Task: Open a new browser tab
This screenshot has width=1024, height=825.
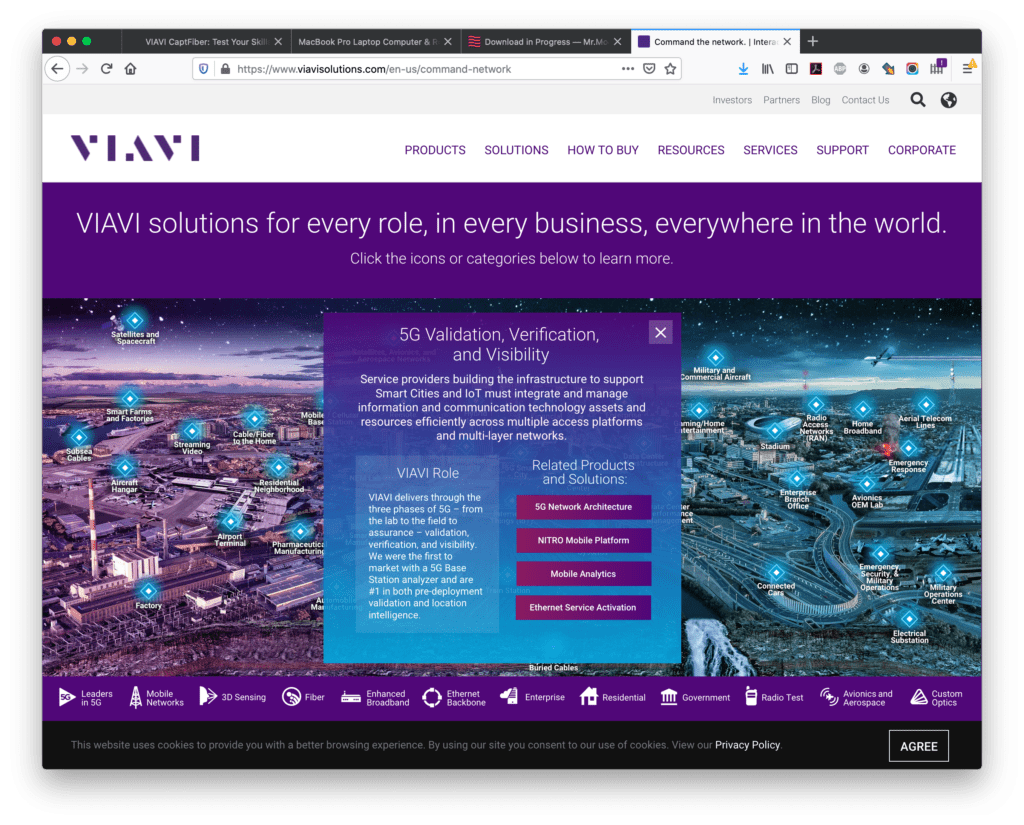Action: pos(812,41)
